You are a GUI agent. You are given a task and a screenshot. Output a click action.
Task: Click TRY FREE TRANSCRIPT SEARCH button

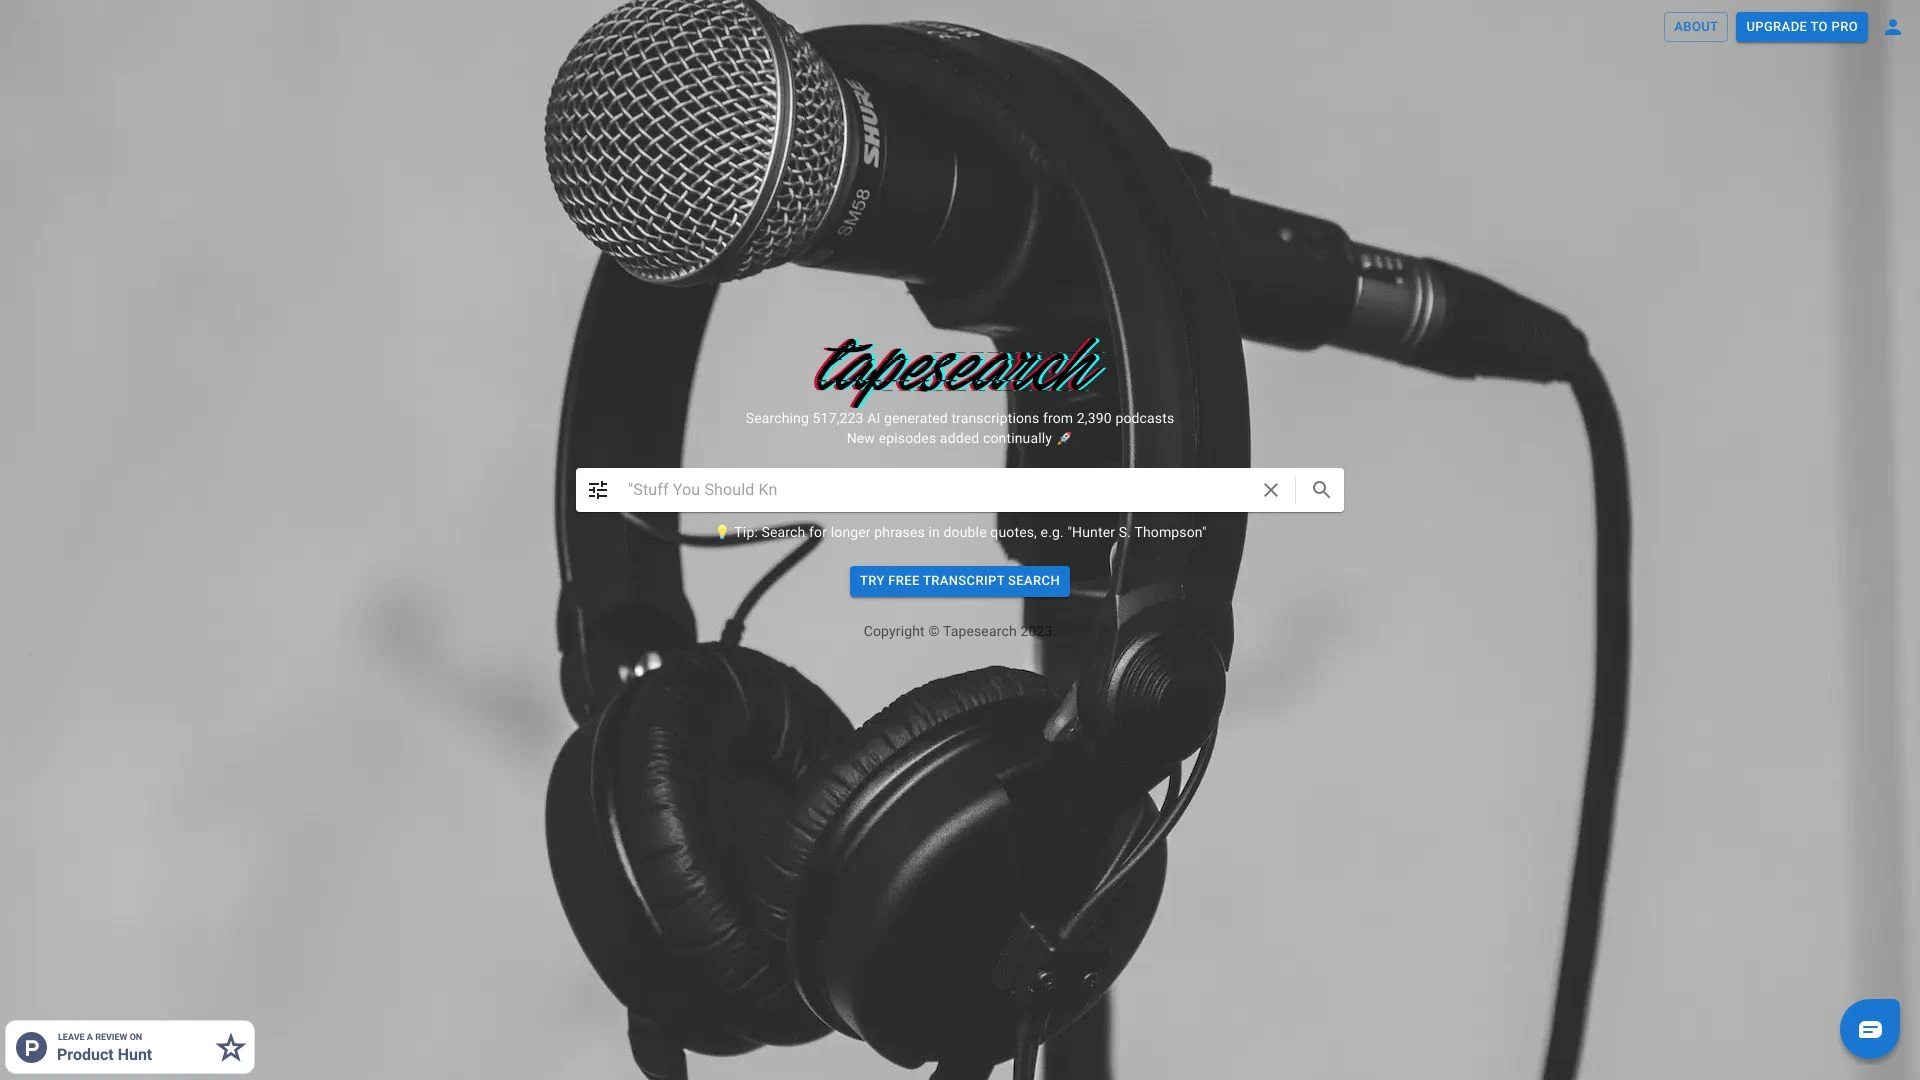(960, 582)
